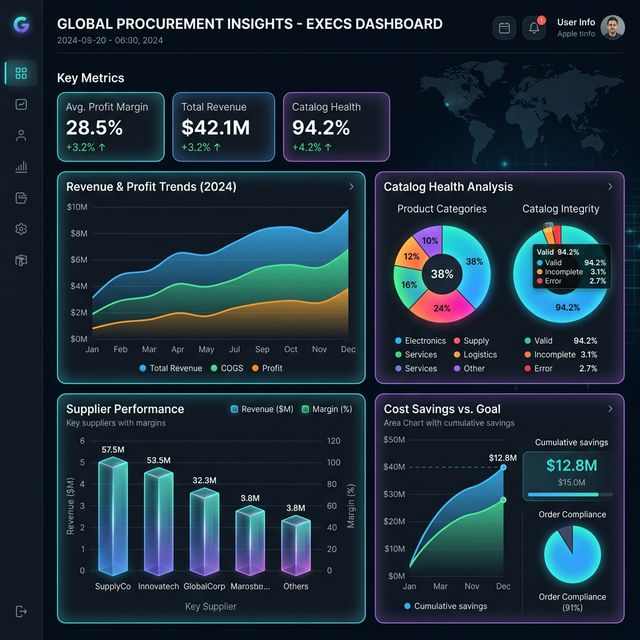Click the Total Revenue $42.1M card
The width and height of the screenshot is (640, 640).
[x=223, y=127]
